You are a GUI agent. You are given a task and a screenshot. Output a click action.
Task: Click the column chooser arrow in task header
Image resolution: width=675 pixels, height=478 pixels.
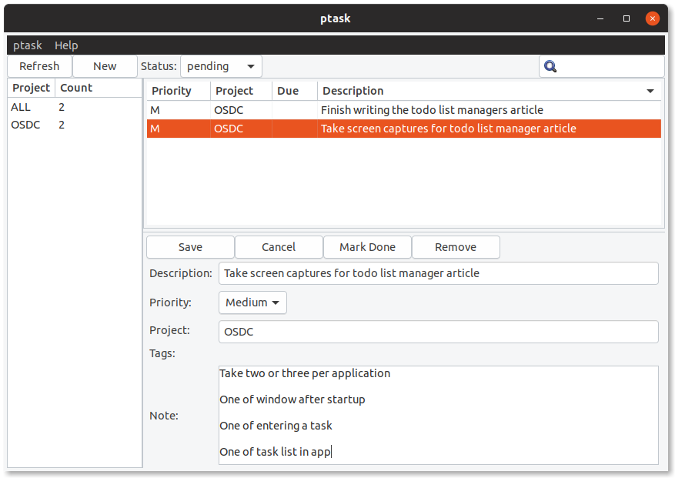pos(651,91)
